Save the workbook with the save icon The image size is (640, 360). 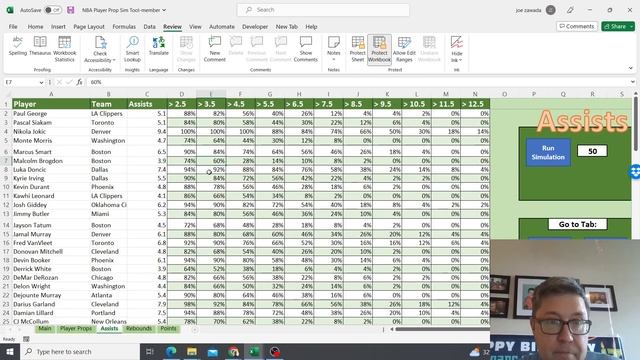coord(71,10)
